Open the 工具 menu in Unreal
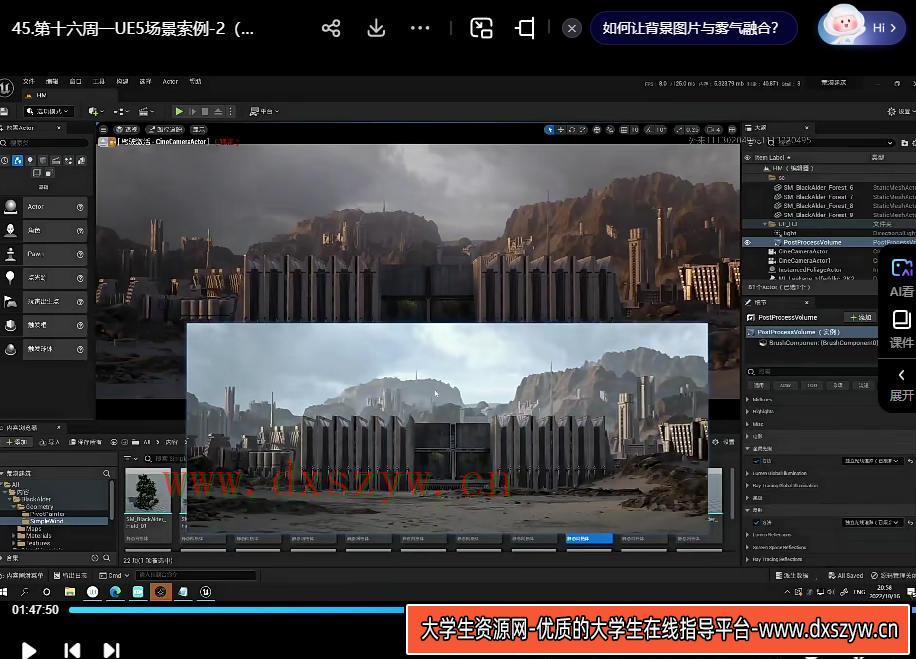916x659 pixels. coord(99,81)
